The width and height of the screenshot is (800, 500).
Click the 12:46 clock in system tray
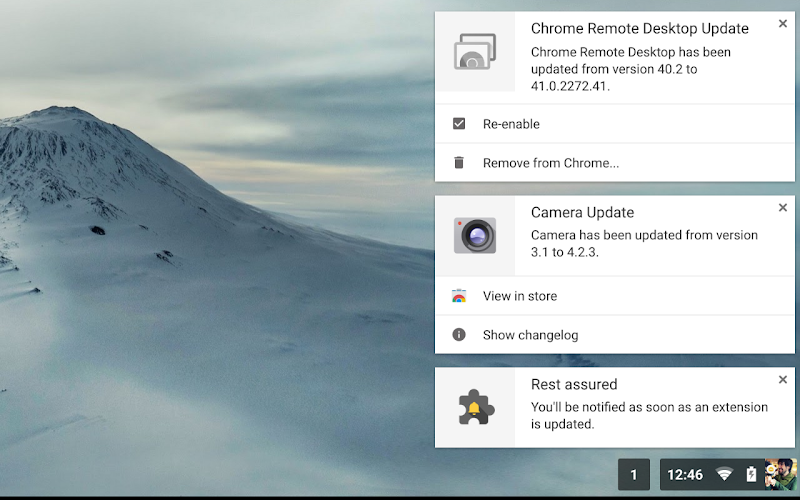point(685,475)
